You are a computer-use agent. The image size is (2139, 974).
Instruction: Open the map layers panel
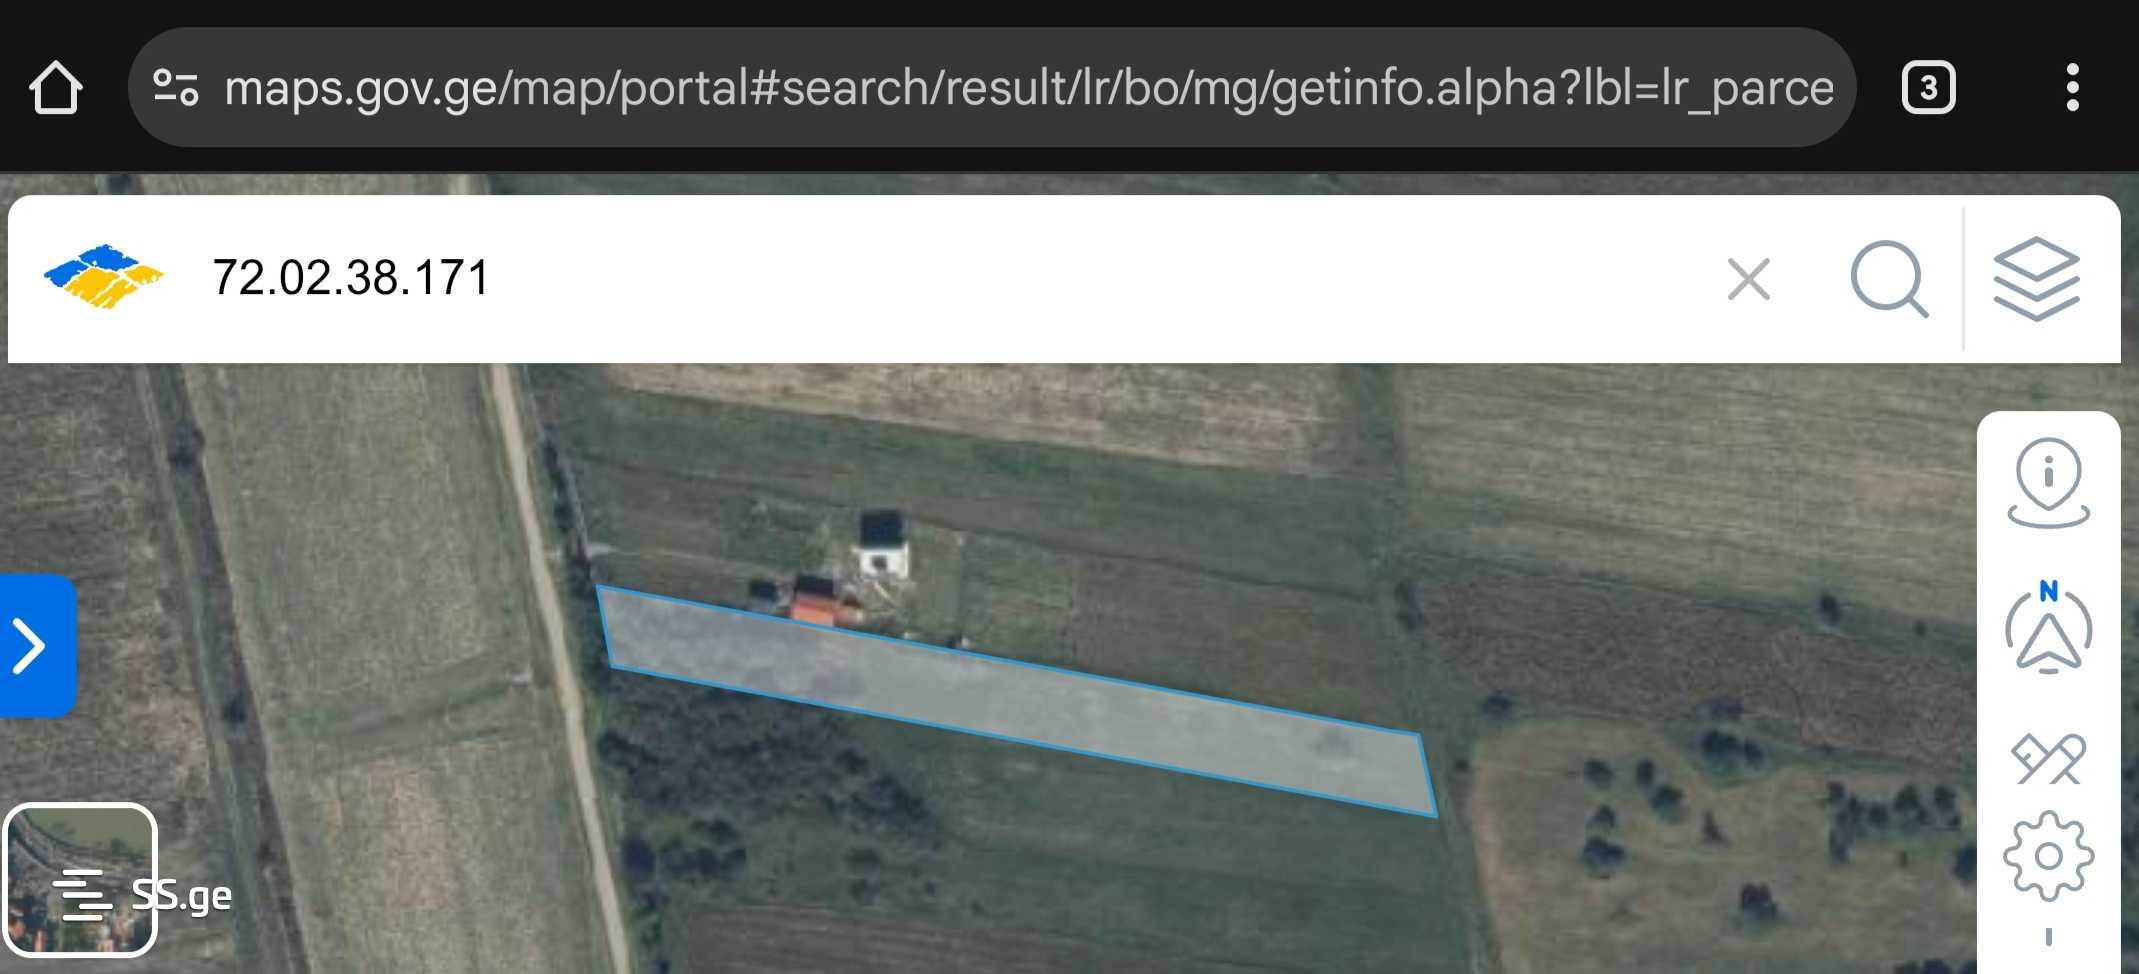click(2036, 279)
